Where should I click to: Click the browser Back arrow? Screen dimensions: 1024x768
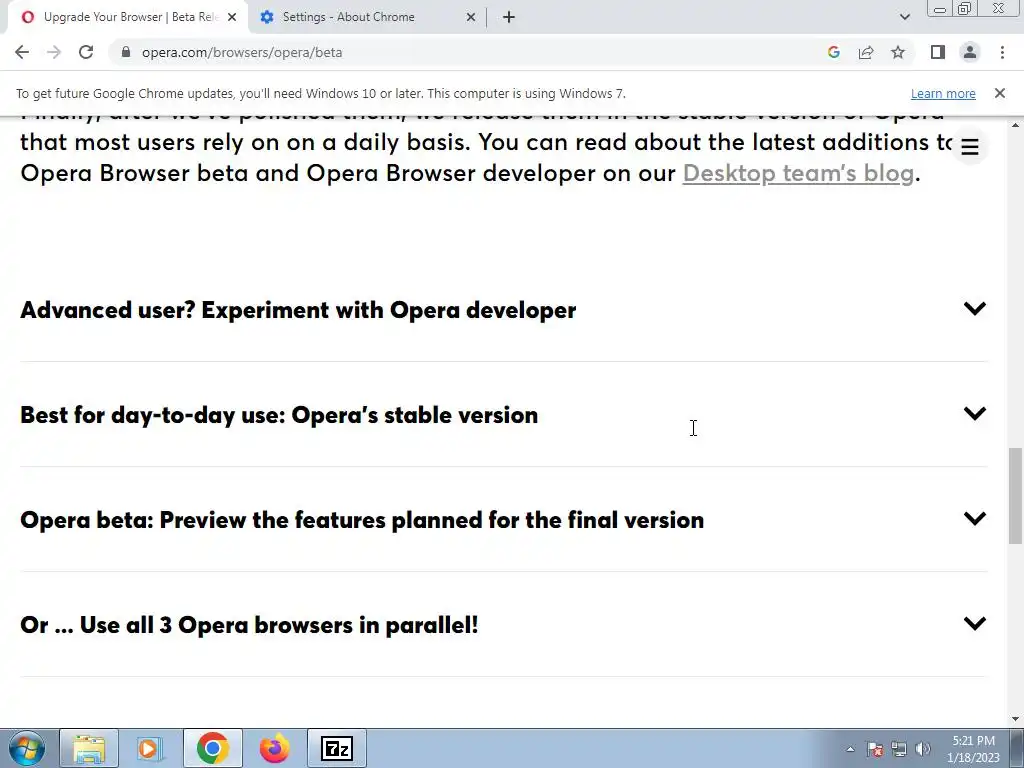tap(22, 52)
